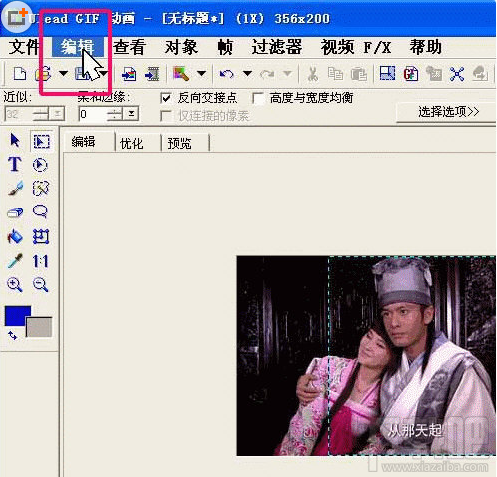
Task: Click the Redo arrow icon
Action: click(x=267, y=74)
